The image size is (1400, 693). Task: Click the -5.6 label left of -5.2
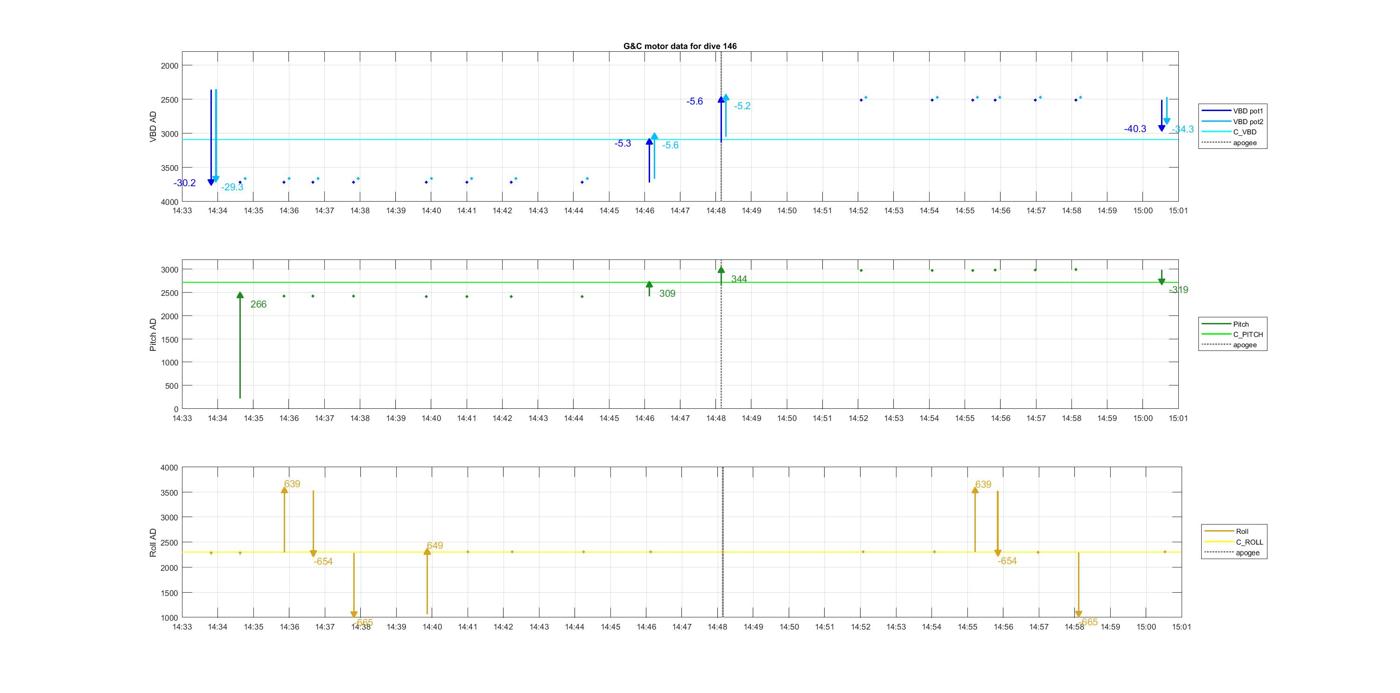point(695,102)
